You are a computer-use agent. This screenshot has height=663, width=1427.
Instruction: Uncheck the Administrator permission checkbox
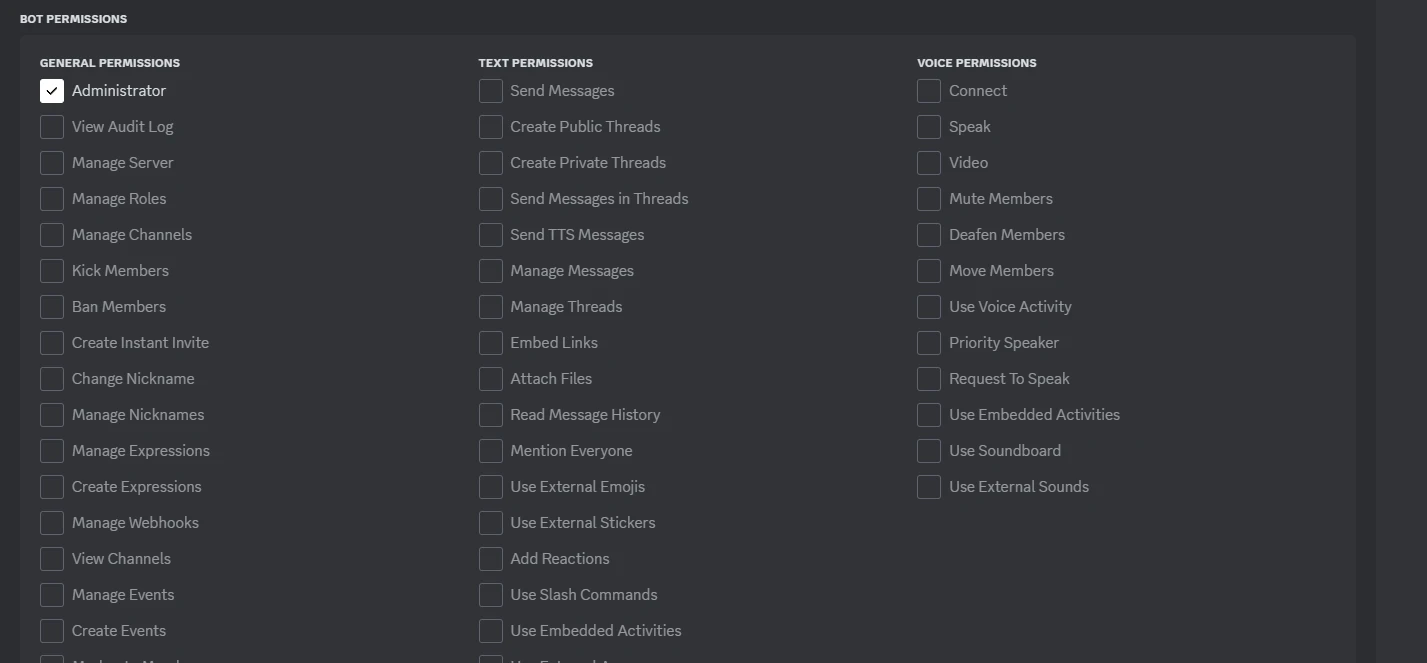52,91
